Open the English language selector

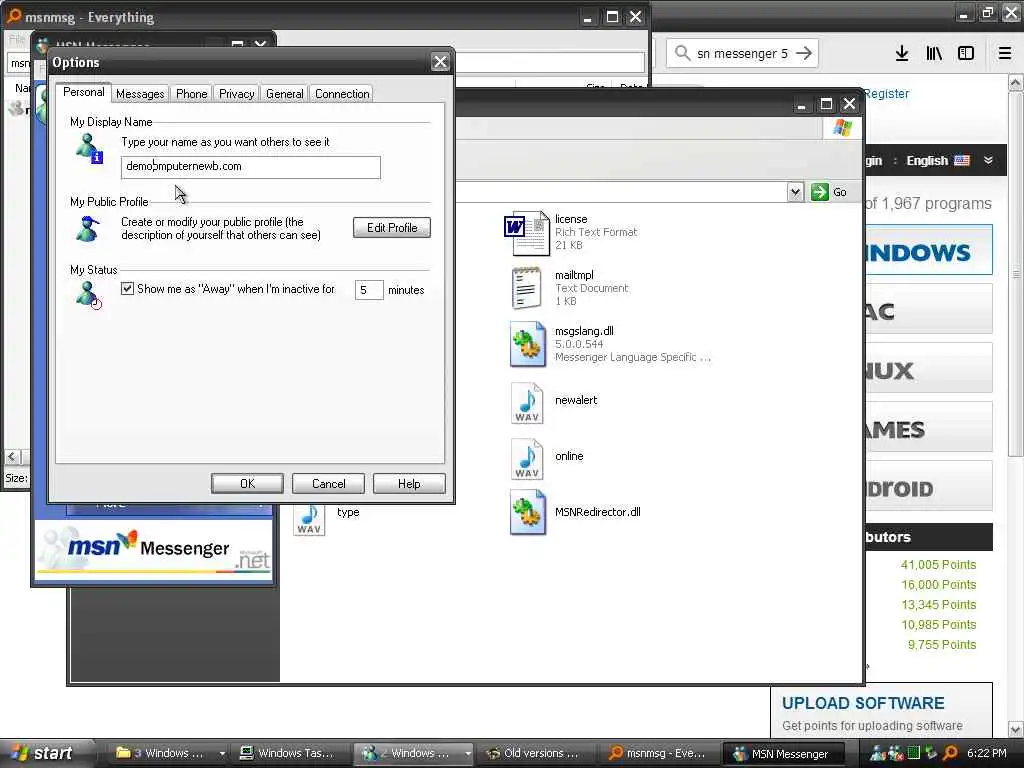(938, 161)
